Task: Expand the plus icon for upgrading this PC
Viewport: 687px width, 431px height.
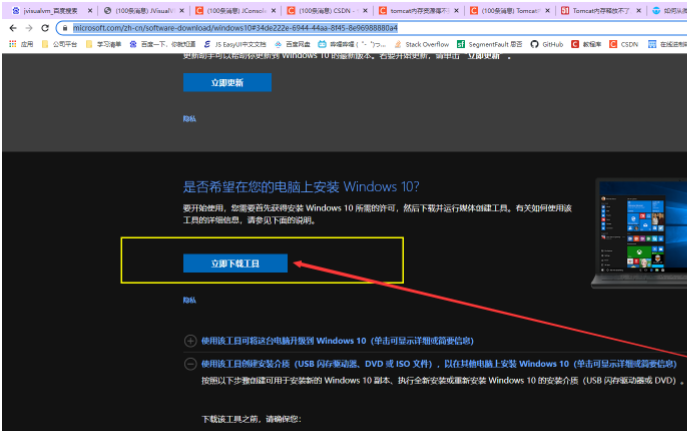Action: pos(190,341)
